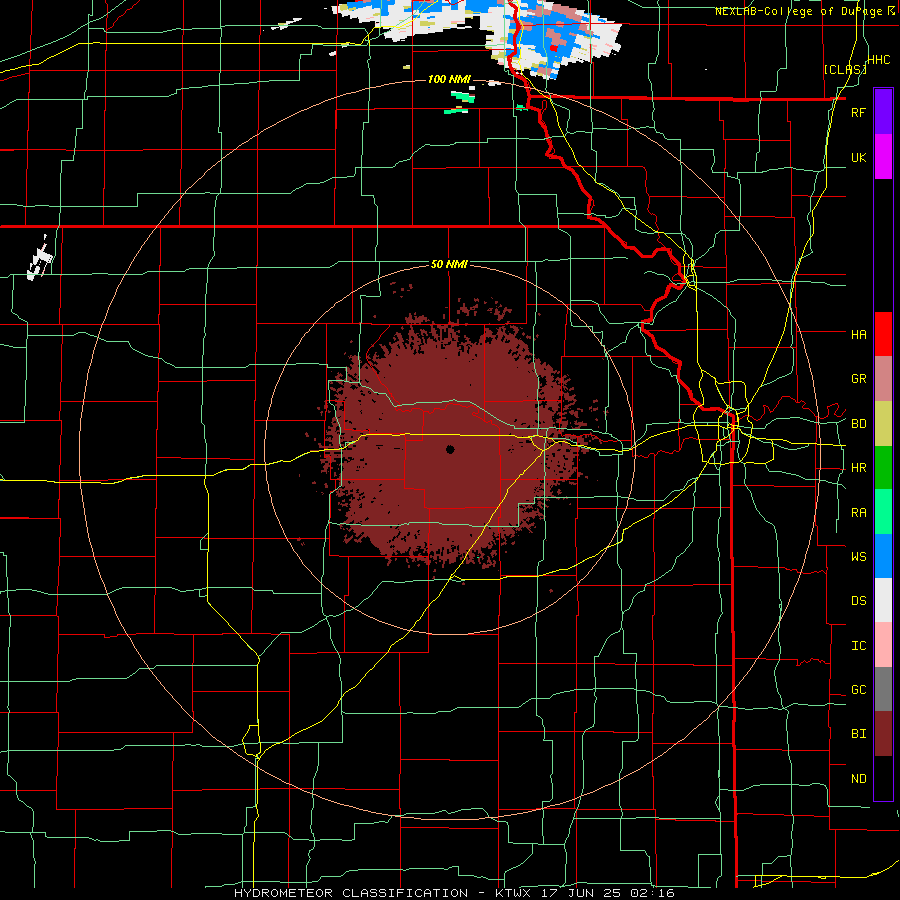The width and height of the screenshot is (900, 900).
Task: Select the 'WS' legend label text
Action: pyautogui.click(x=858, y=557)
